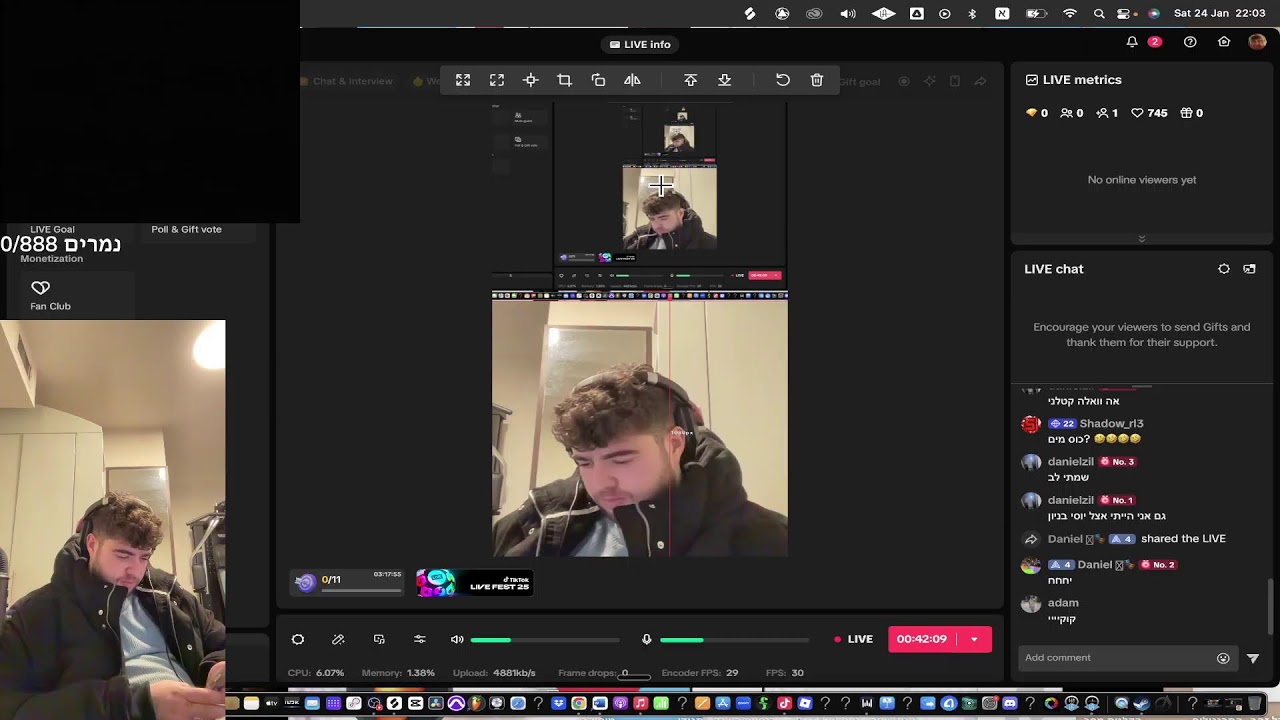Image resolution: width=1280 pixels, height=720 pixels.
Task: Pop out the LIVE chat window
Action: click(x=1249, y=269)
